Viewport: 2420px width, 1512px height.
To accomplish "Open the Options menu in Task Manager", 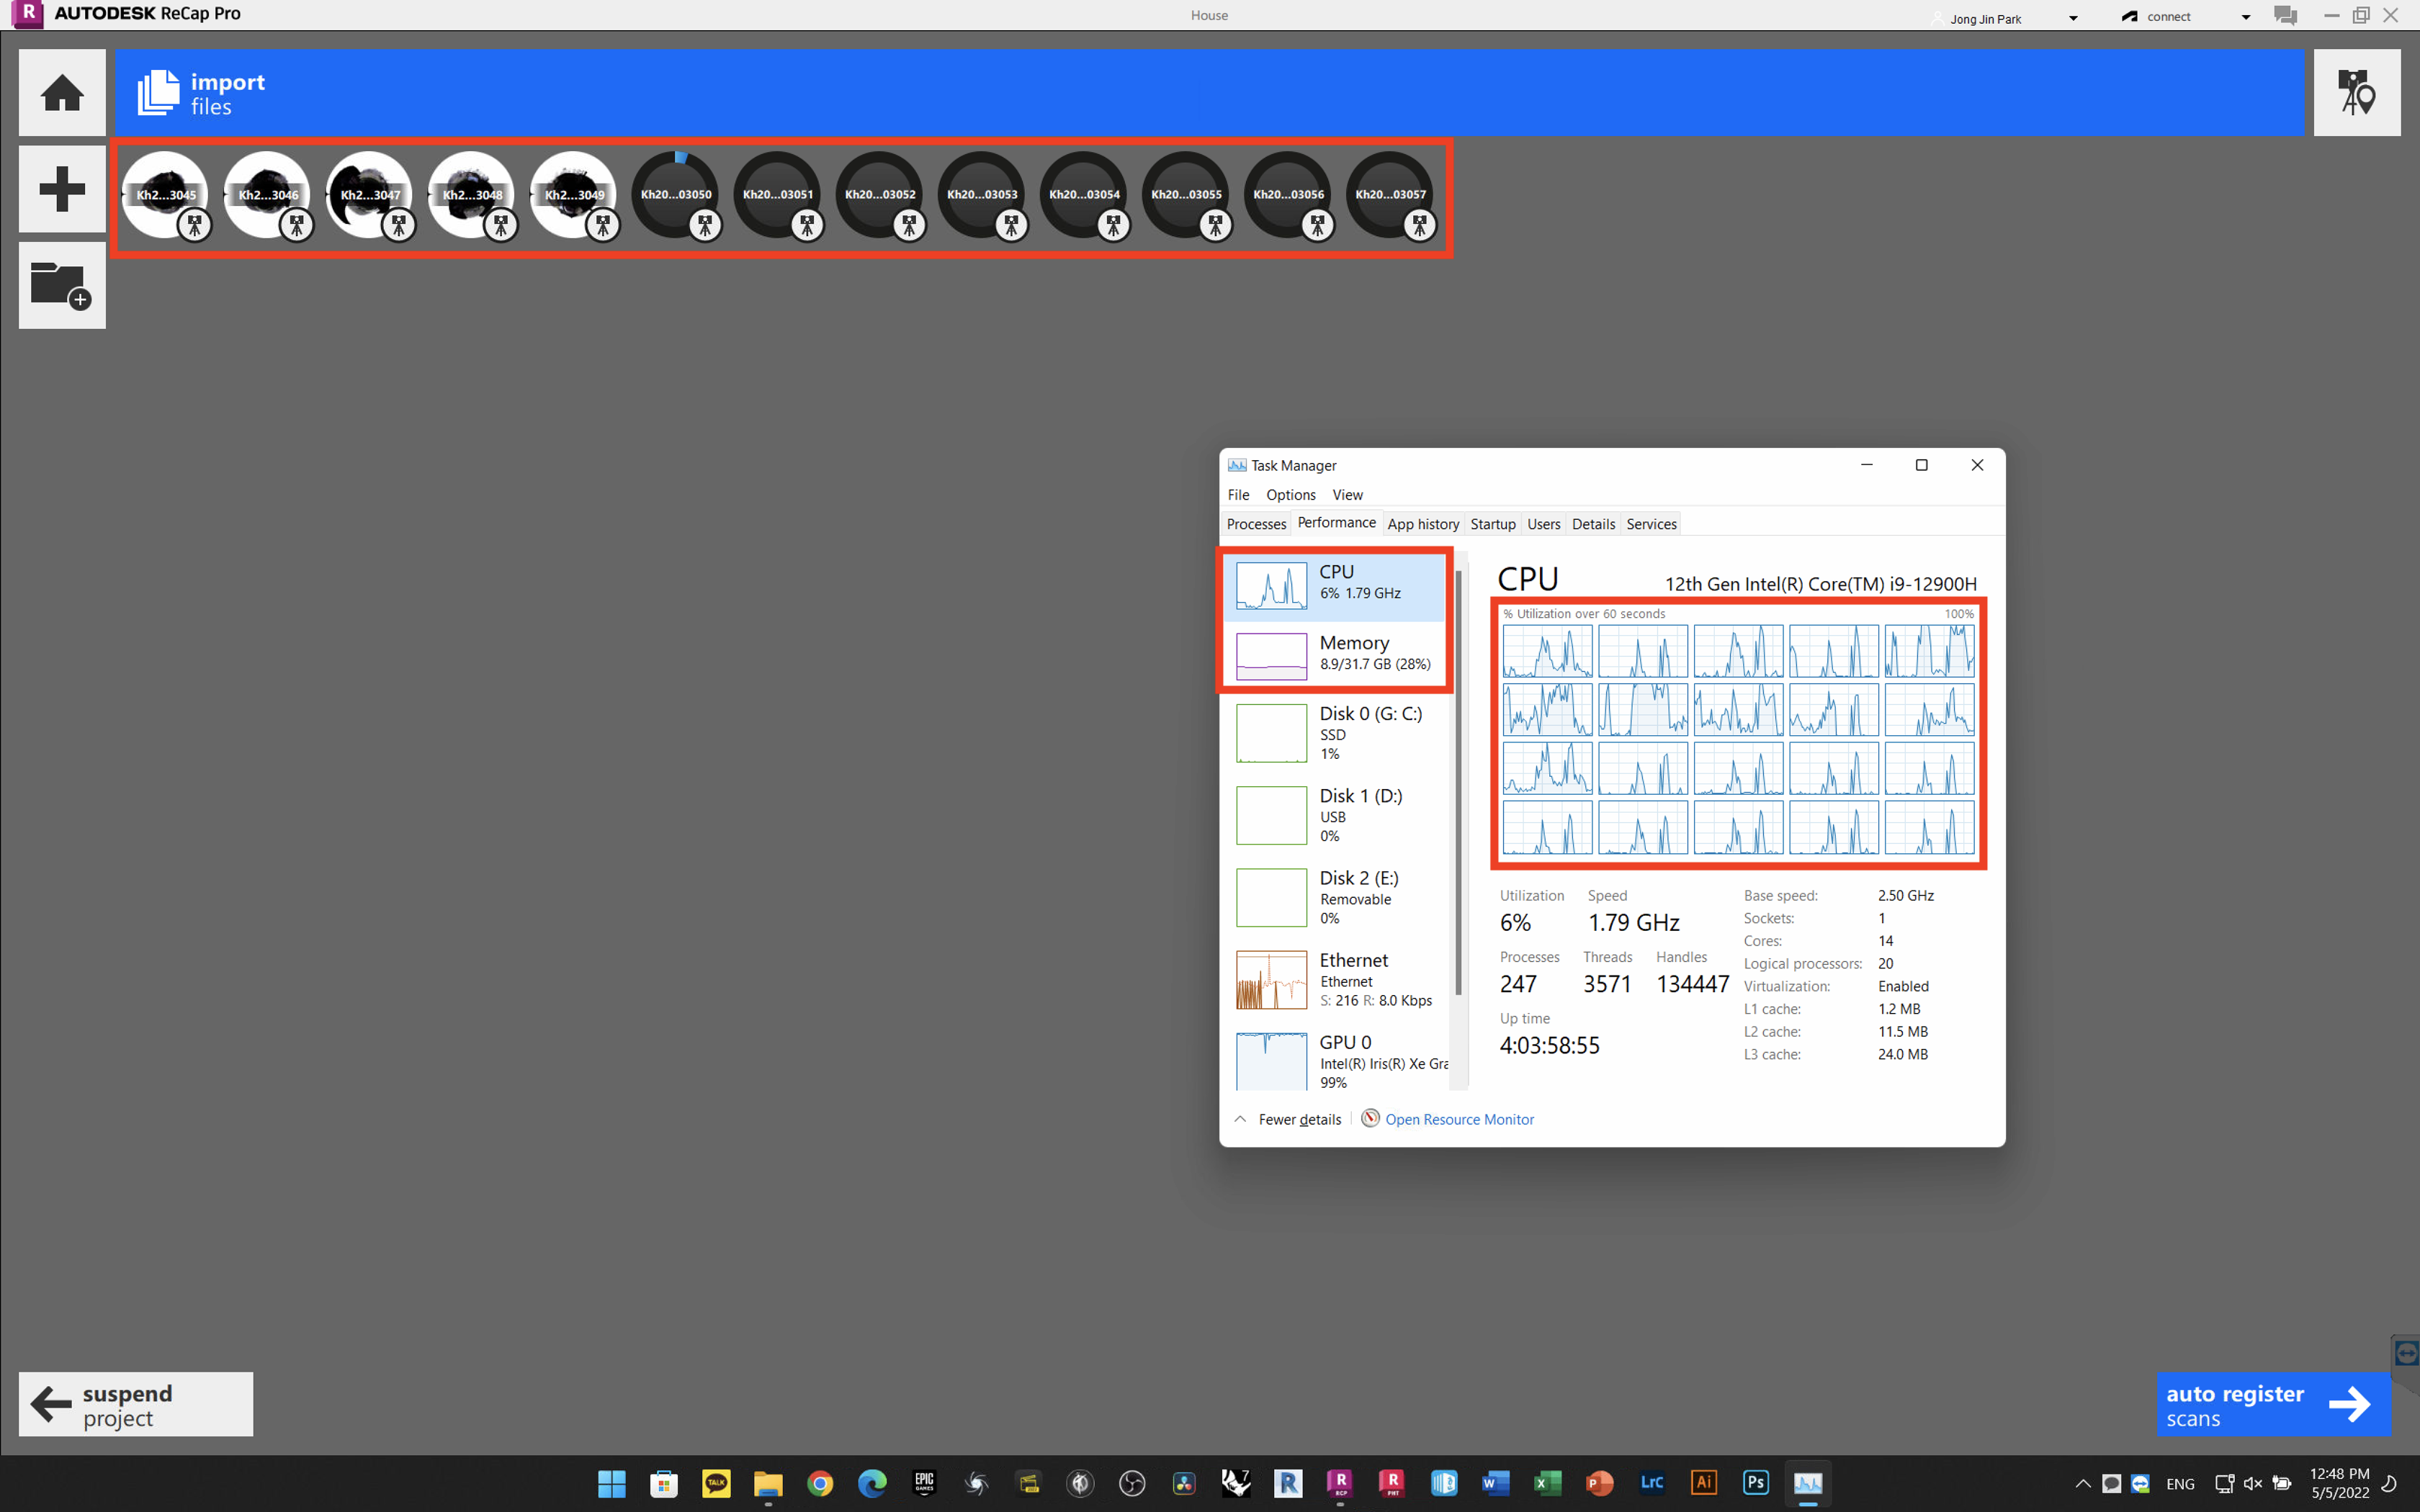I will (1290, 495).
